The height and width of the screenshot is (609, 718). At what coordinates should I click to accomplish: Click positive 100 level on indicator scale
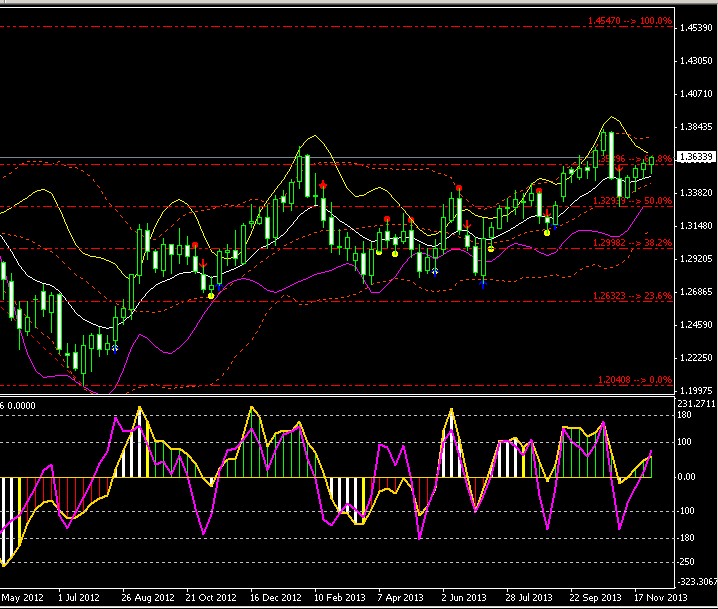click(684, 442)
